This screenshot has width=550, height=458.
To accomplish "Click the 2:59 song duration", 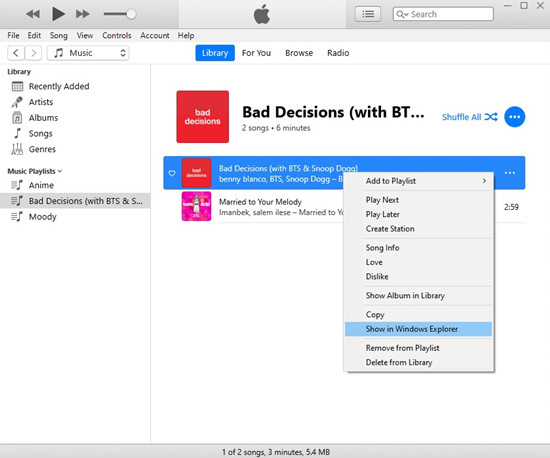I will [x=511, y=207].
